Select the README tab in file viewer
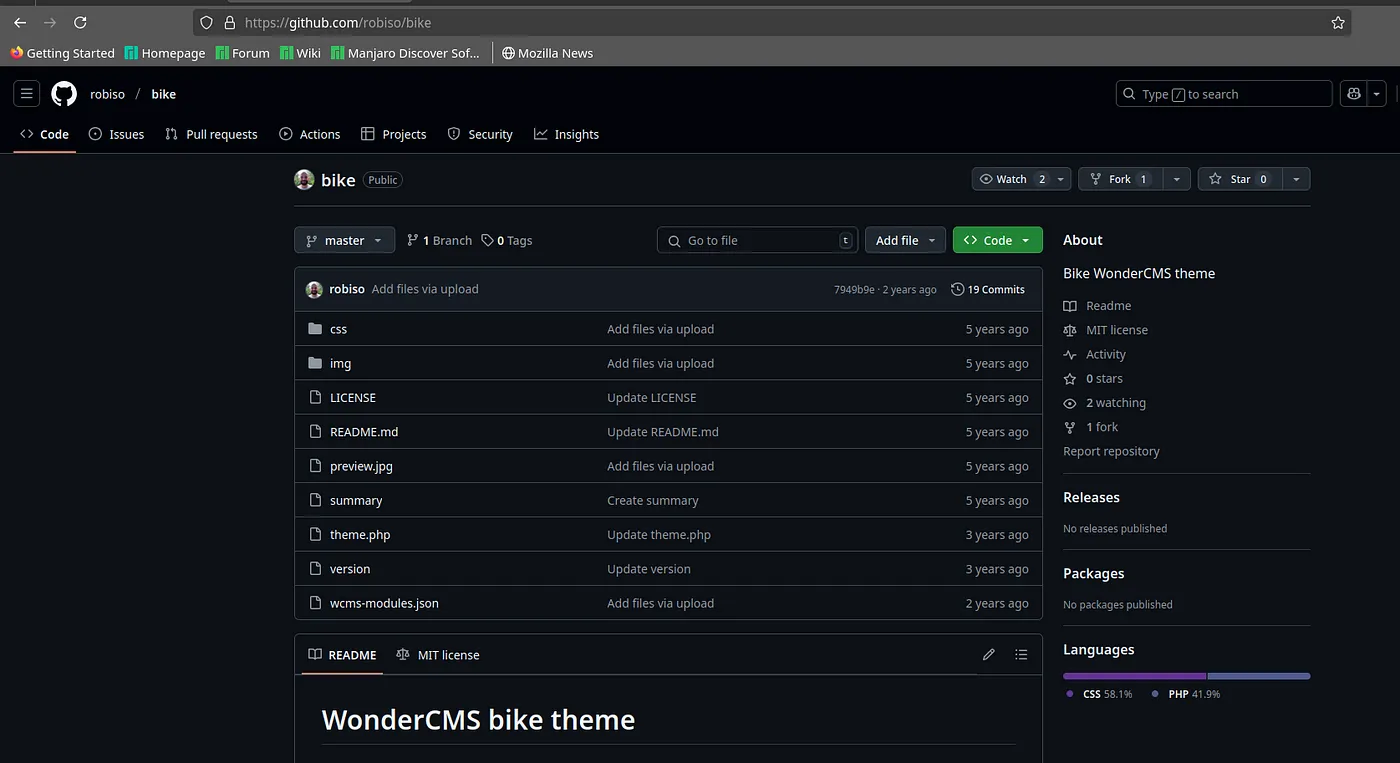The image size is (1400, 763). pyautogui.click(x=342, y=655)
